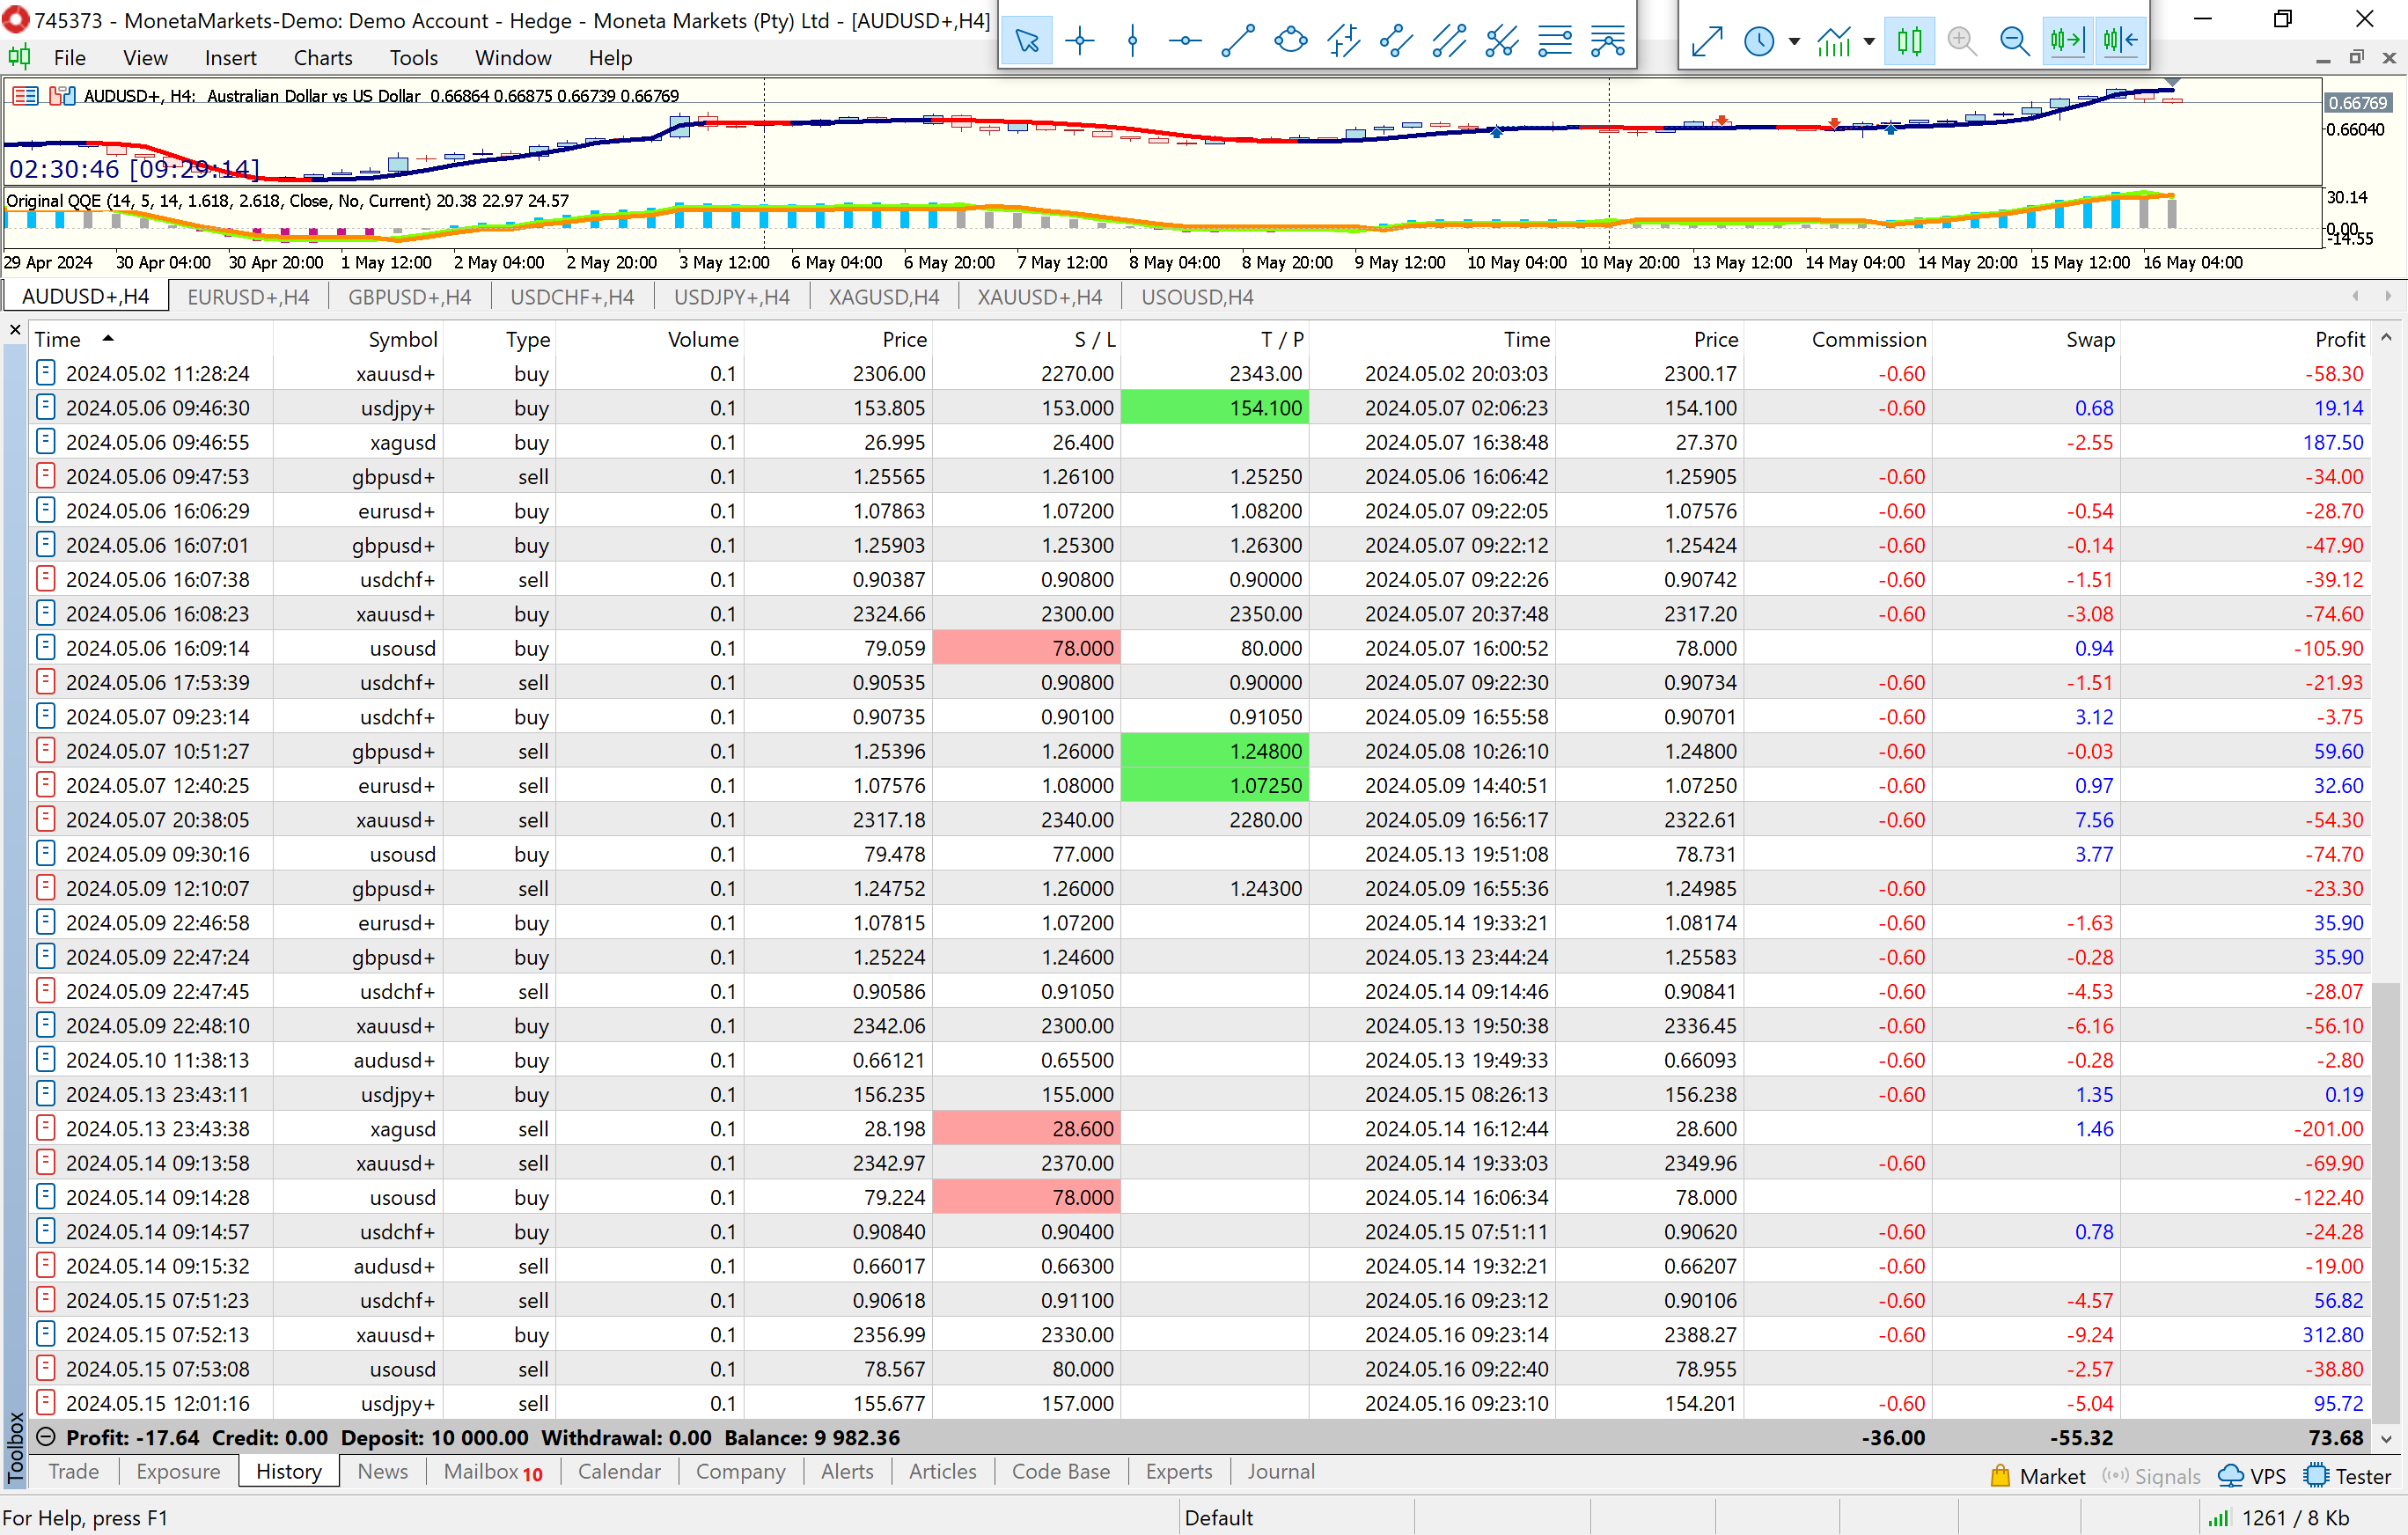Select the horizontal line drawing tool
This screenshot has height=1535, width=2408.
1185,41
